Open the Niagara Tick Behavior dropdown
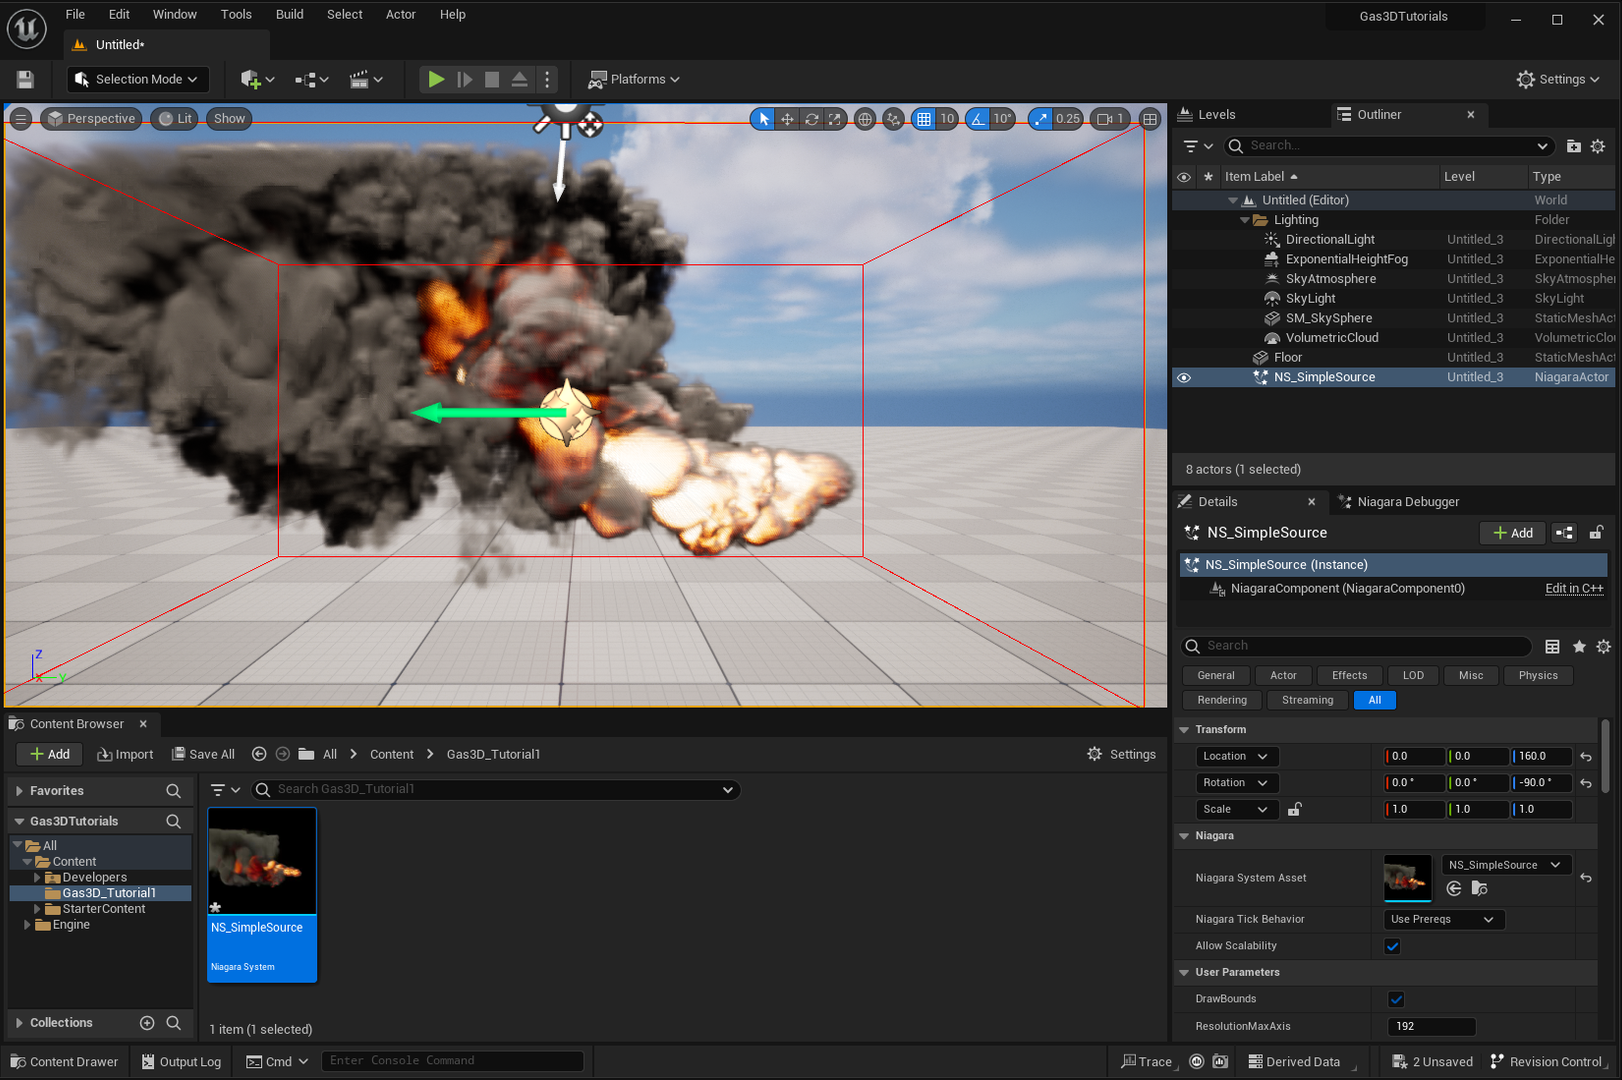1622x1080 pixels. (x=1443, y=919)
